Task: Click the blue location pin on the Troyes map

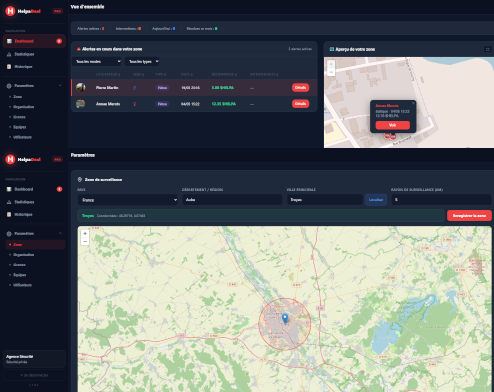Action: [285, 318]
